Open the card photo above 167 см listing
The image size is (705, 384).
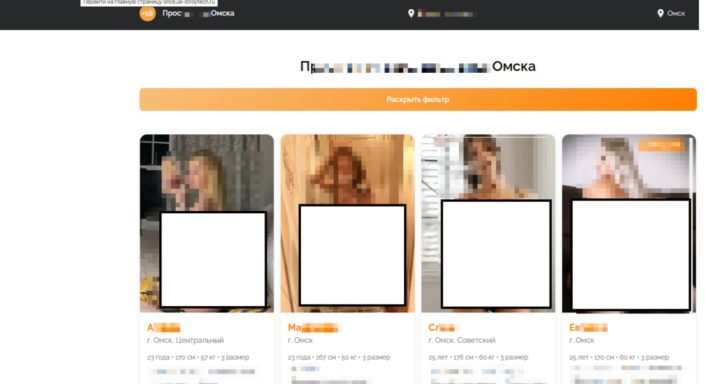[347, 223]
